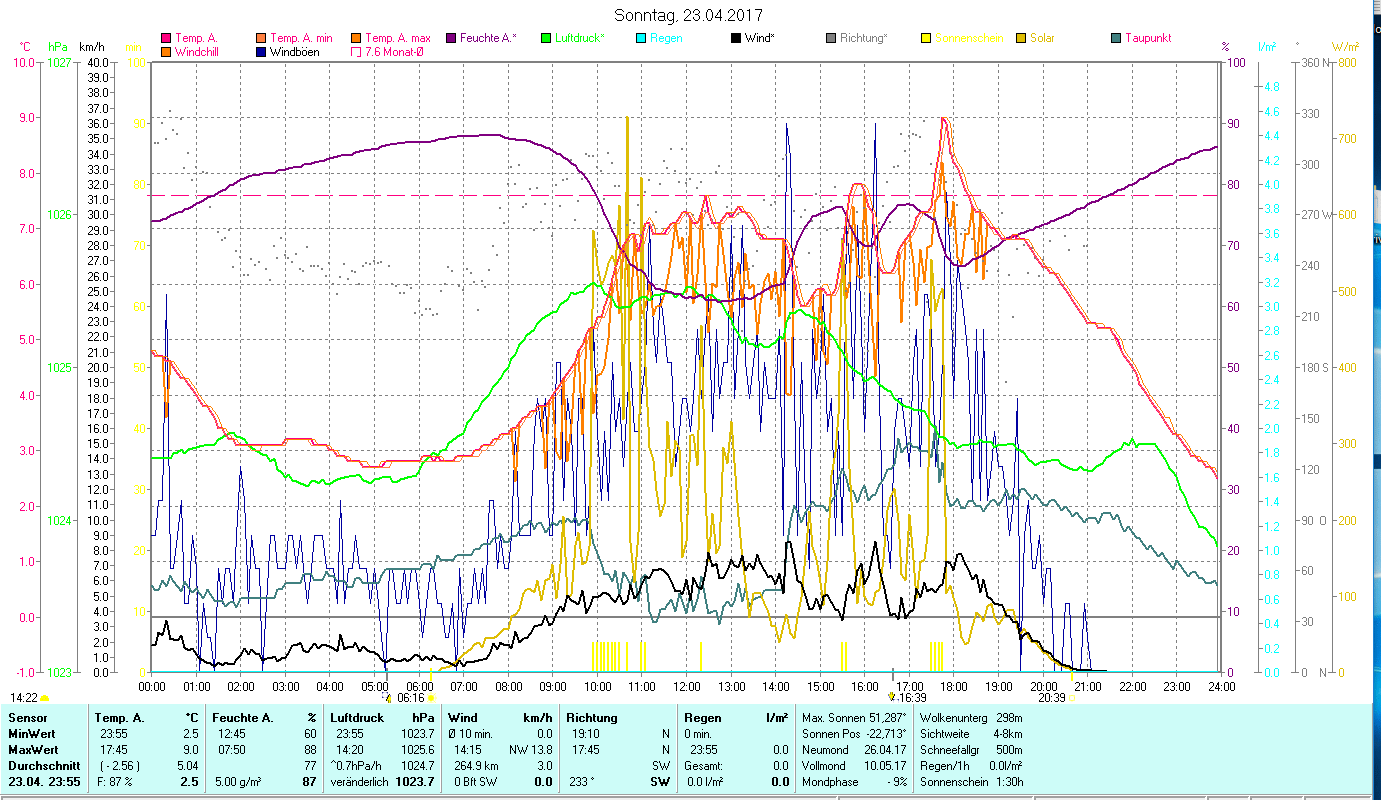Image resolution: width=1381 pixels, height=800 pixels.
Task: Click the purple Feuchte A.* legend square
Action: 451,39
